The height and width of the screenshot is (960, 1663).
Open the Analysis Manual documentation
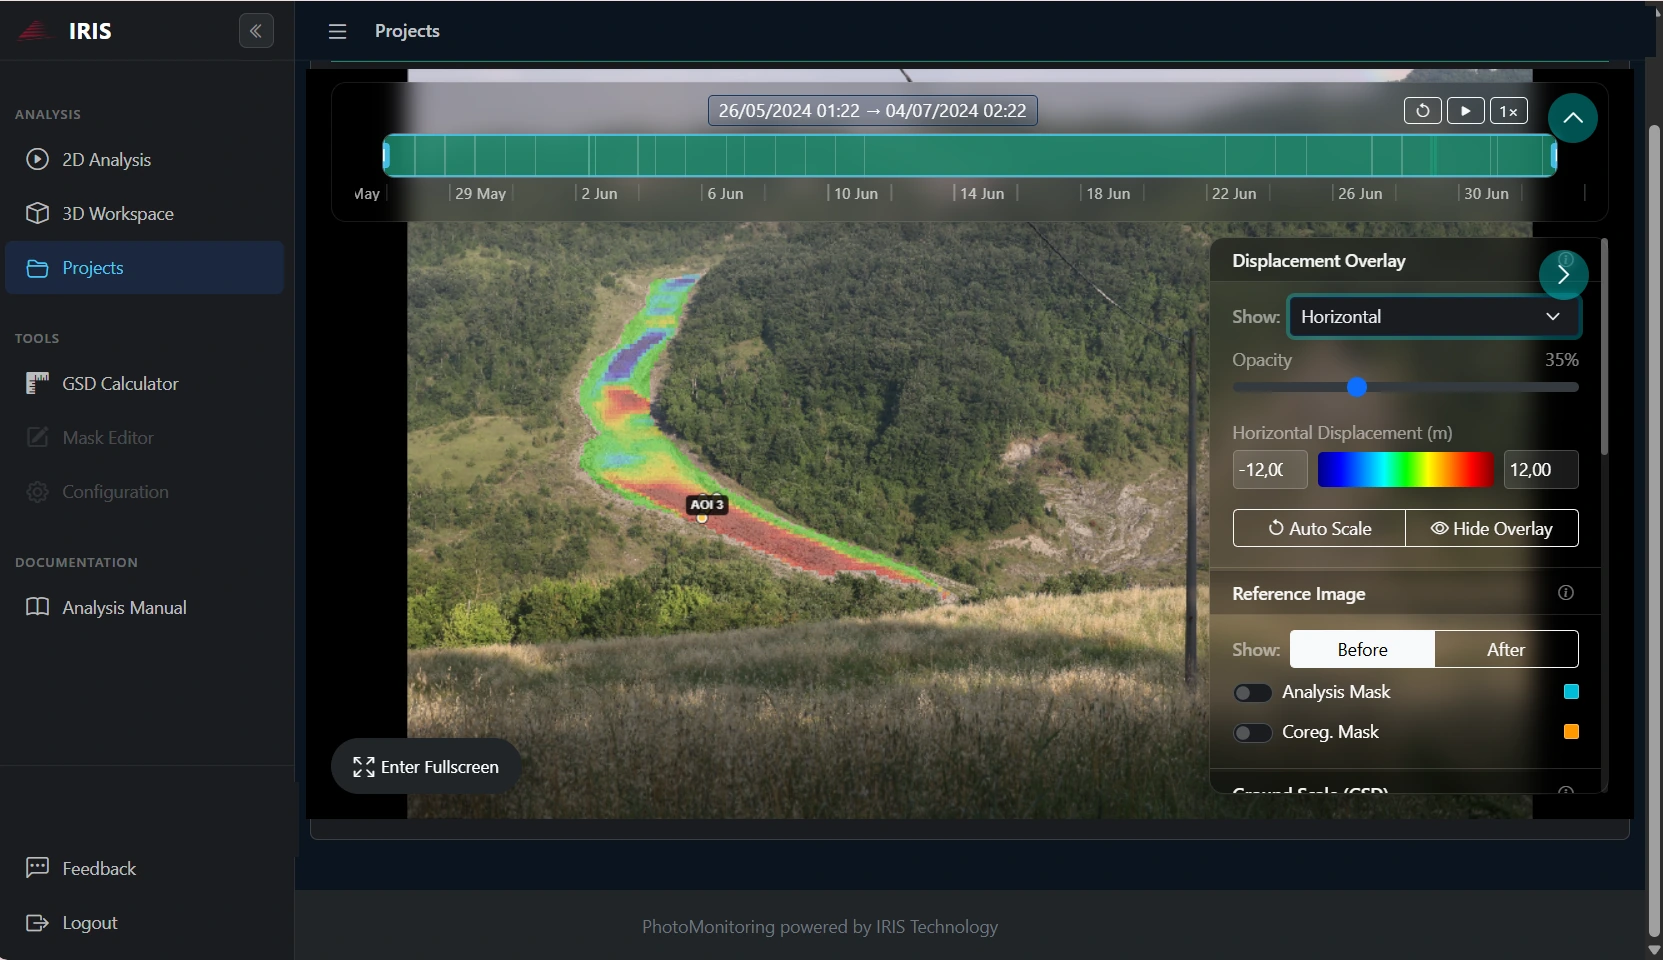[x=144, y=608]
